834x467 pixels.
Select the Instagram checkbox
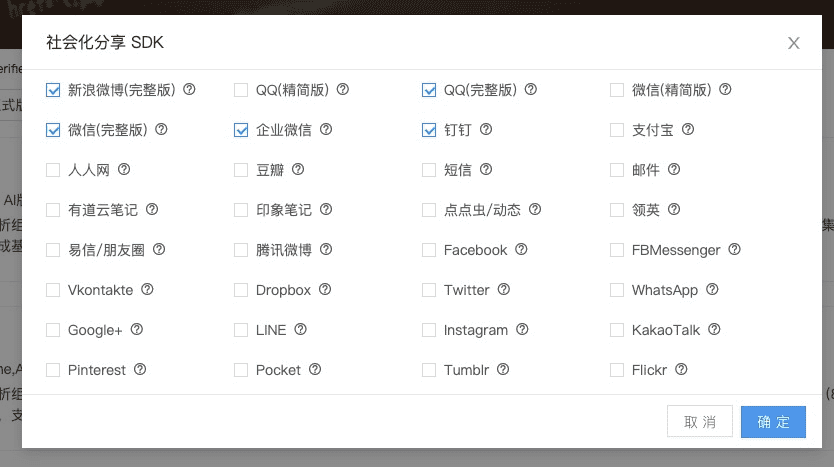429,330
